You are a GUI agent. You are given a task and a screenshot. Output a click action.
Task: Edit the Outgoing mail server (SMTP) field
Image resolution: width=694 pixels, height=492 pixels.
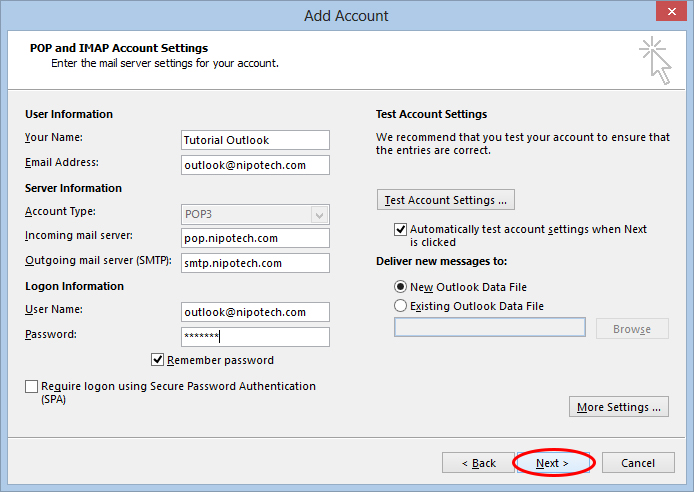coord(255,263)
